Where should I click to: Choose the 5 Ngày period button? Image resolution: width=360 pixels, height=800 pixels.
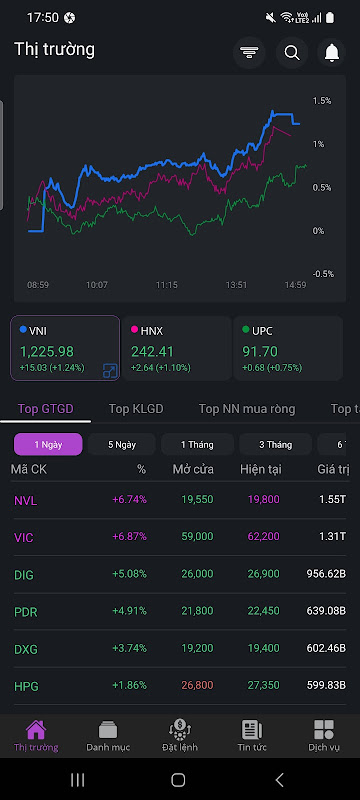click(x=121, y=444)
